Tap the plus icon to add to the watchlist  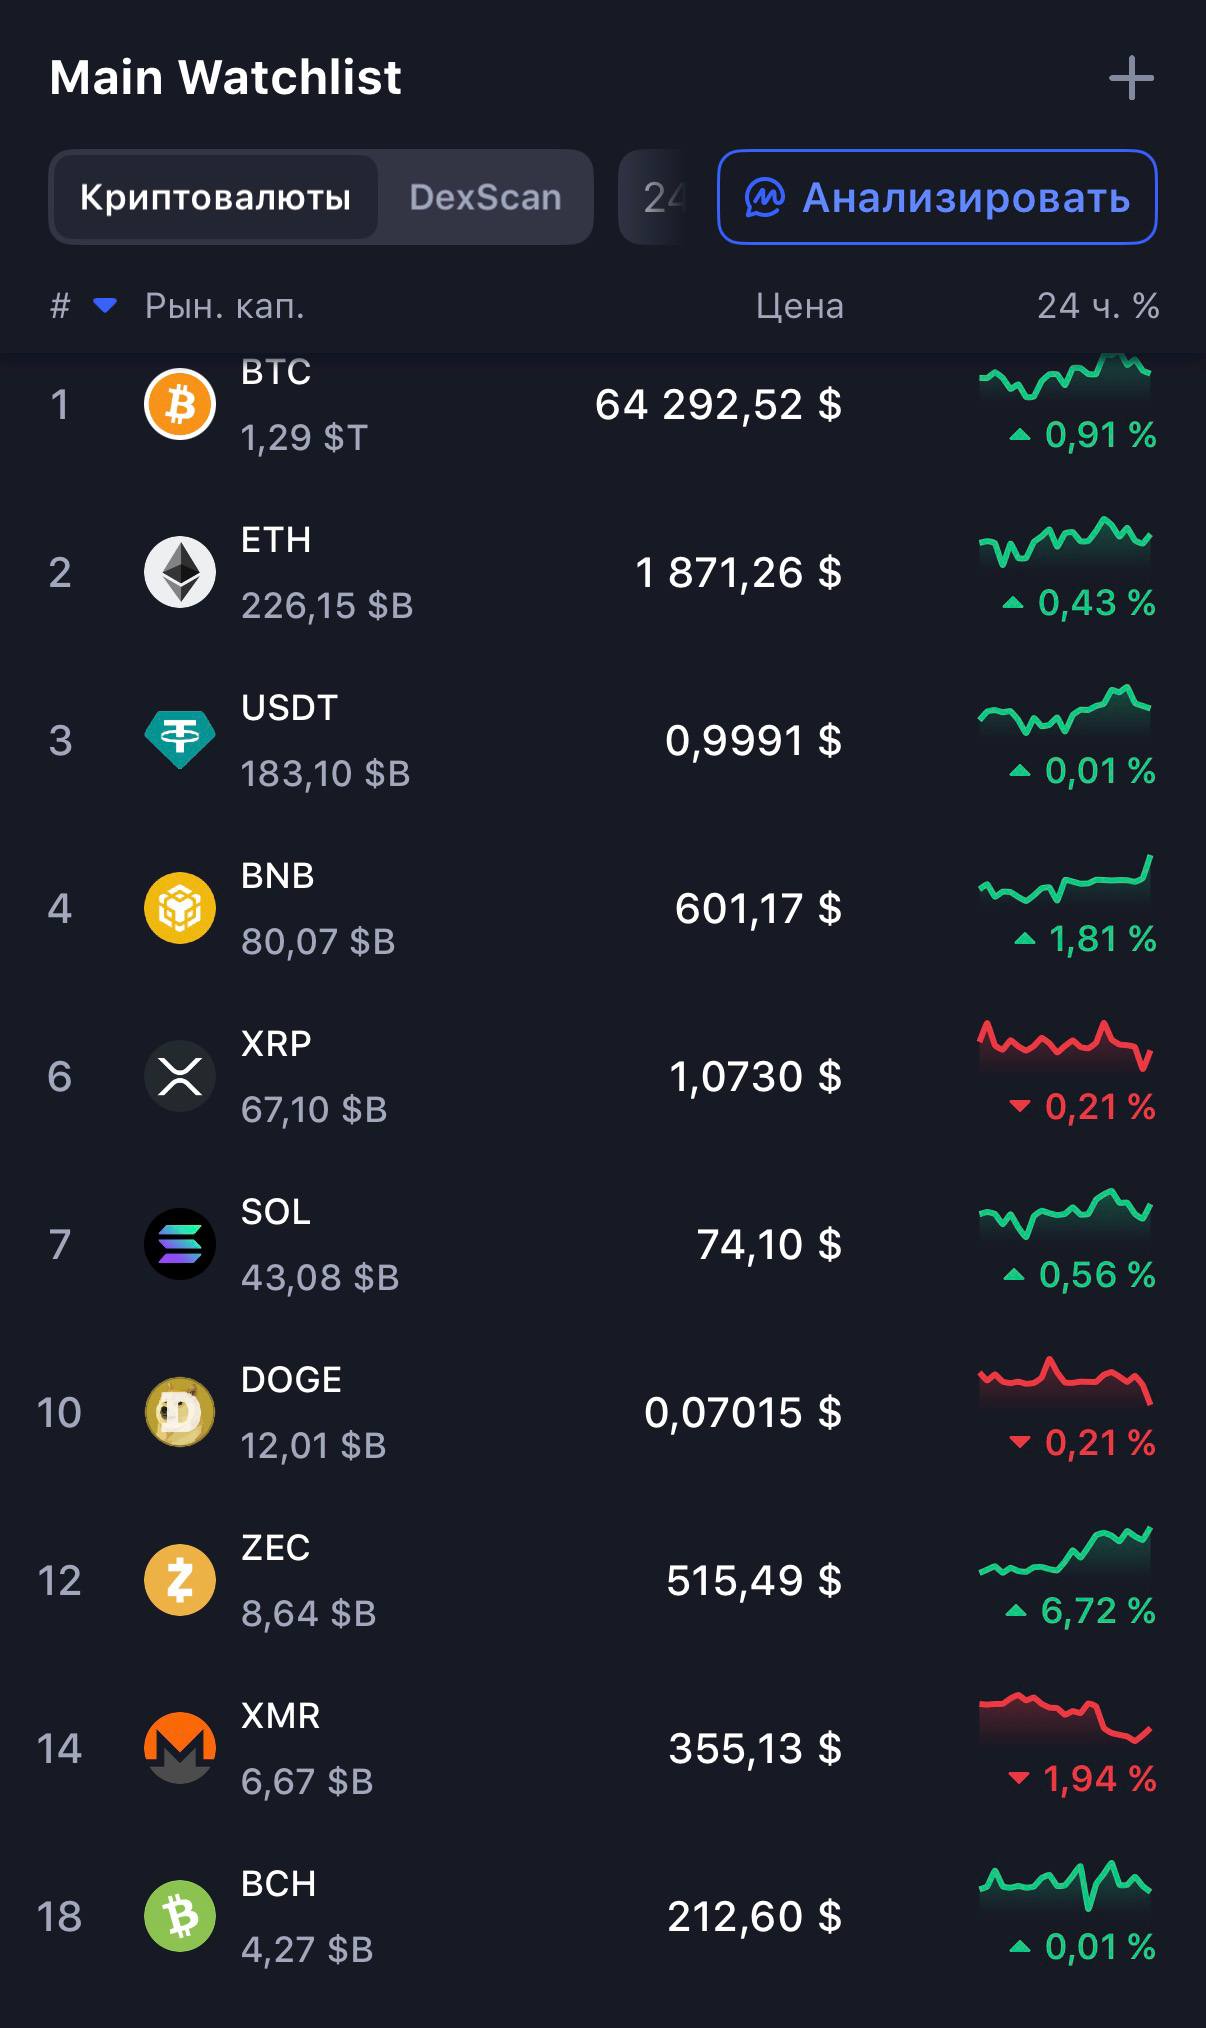(1131, 78)
